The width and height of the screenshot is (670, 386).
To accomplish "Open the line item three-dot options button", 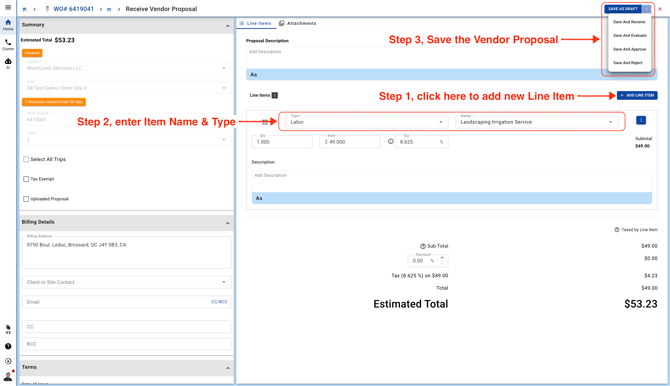I will (x=641, y=121).
